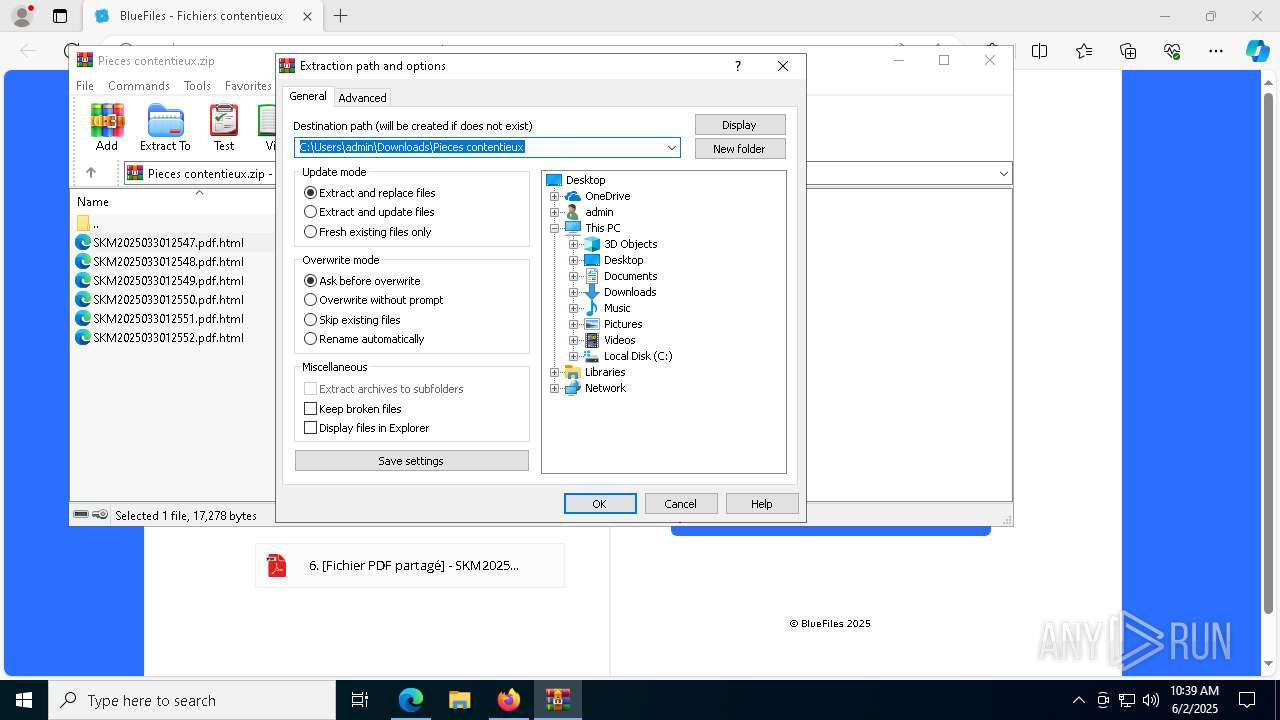
Task: Select Network in the folder tree
Action: (605, 388)
